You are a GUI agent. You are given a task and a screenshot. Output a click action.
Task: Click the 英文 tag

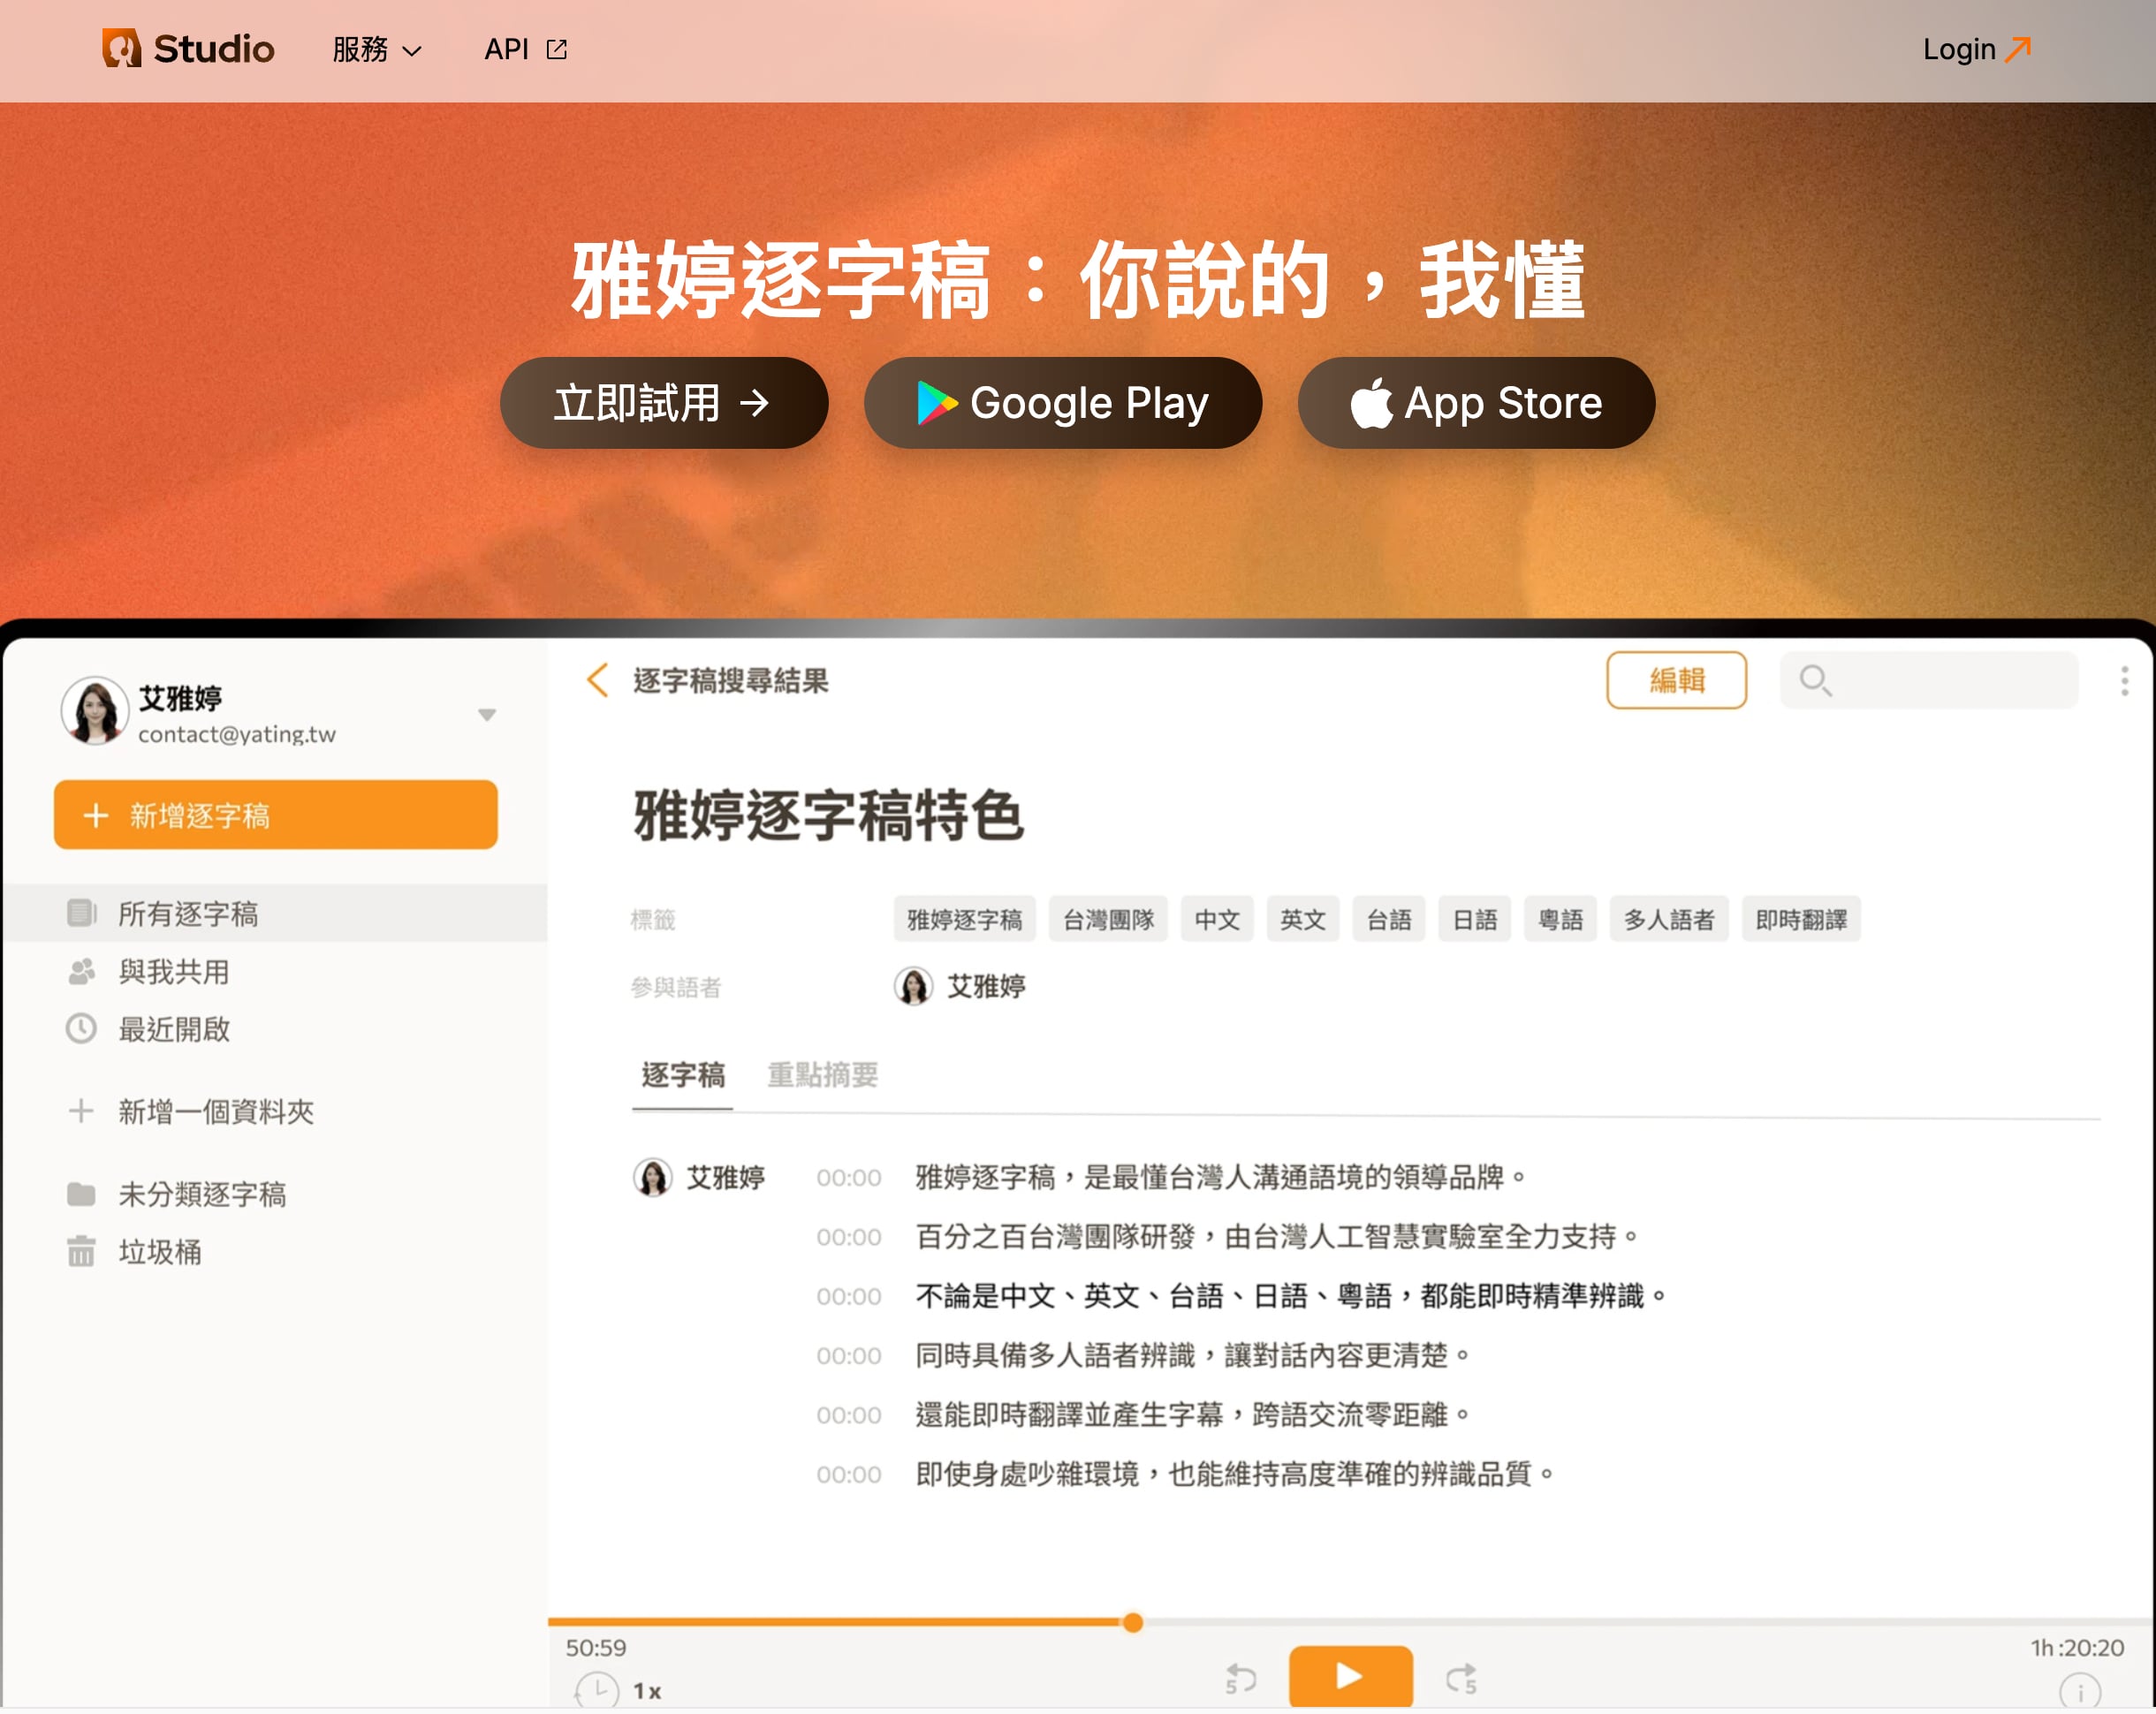1303,919
